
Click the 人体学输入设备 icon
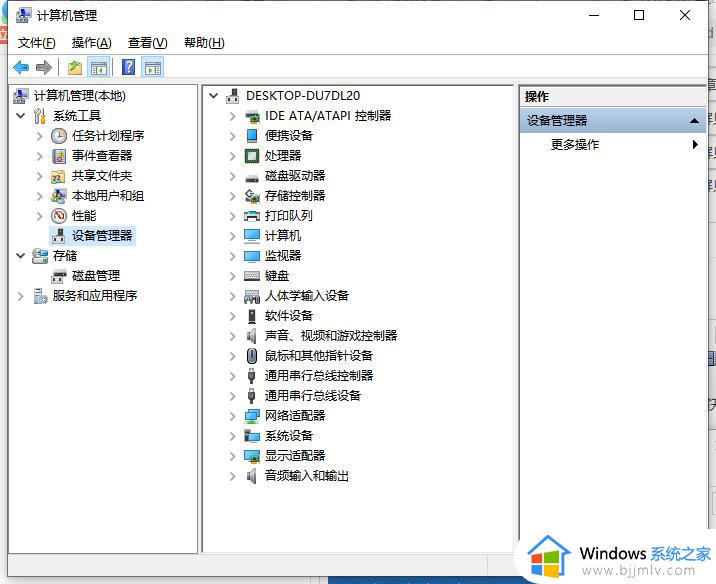[x=252, y=297]
